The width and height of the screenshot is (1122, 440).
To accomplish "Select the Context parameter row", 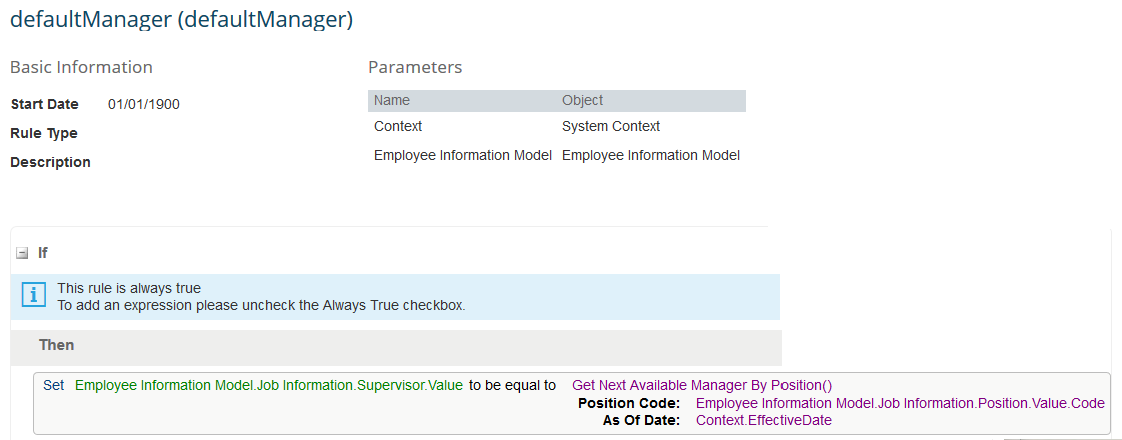I will (x=557, y=127).
